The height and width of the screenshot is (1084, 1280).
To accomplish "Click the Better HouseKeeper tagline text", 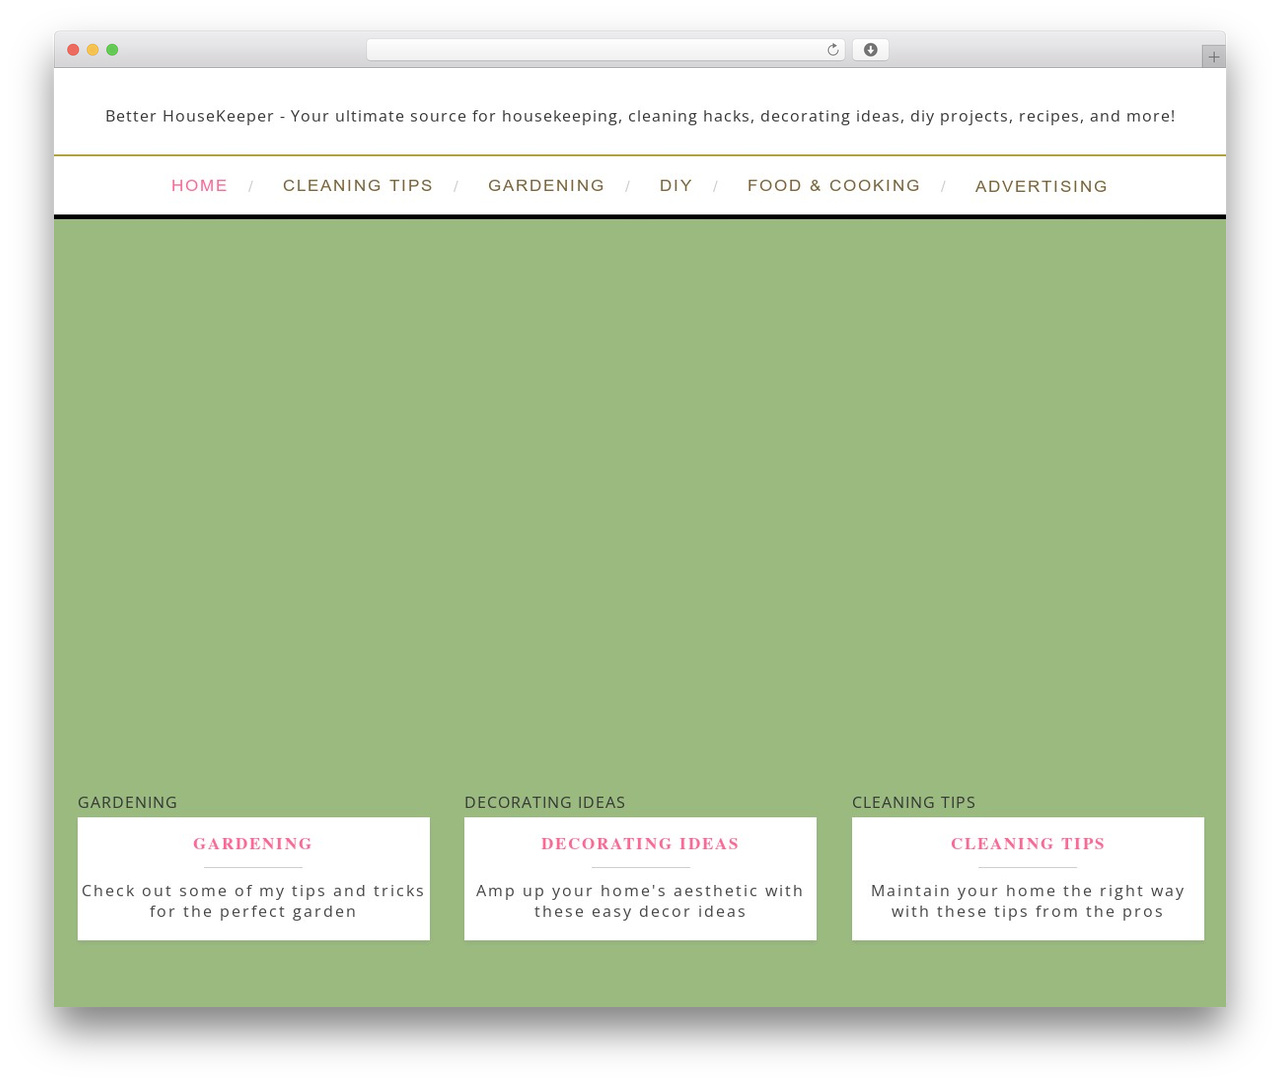I will pyautogui.click(x=640, y=116).
